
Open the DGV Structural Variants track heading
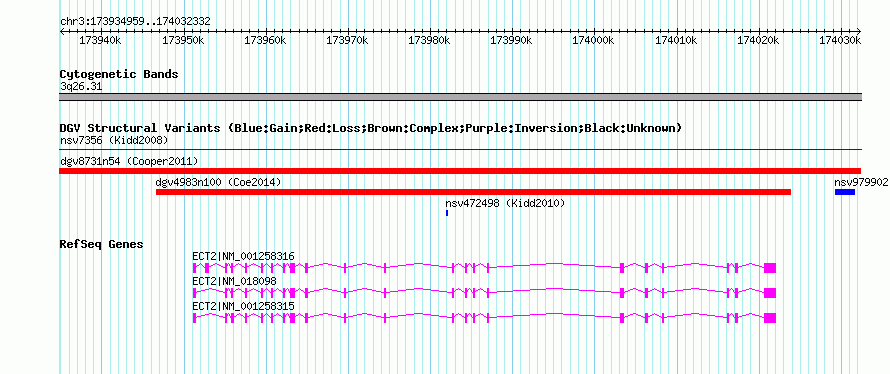(371, 128)
